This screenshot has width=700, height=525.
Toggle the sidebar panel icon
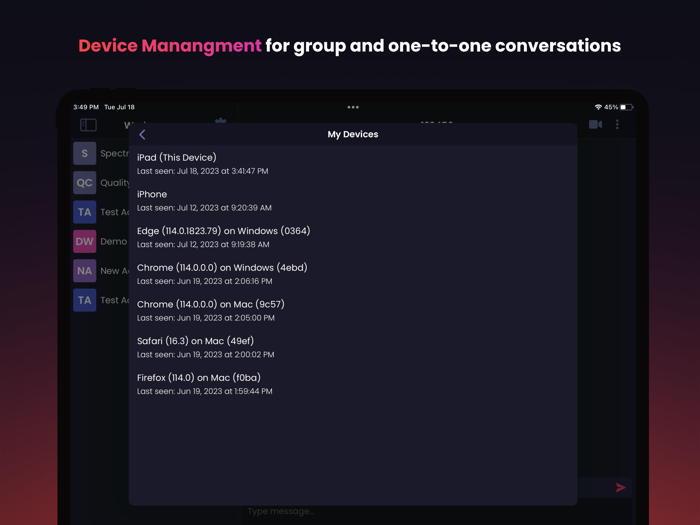click(x=88, y=125)
